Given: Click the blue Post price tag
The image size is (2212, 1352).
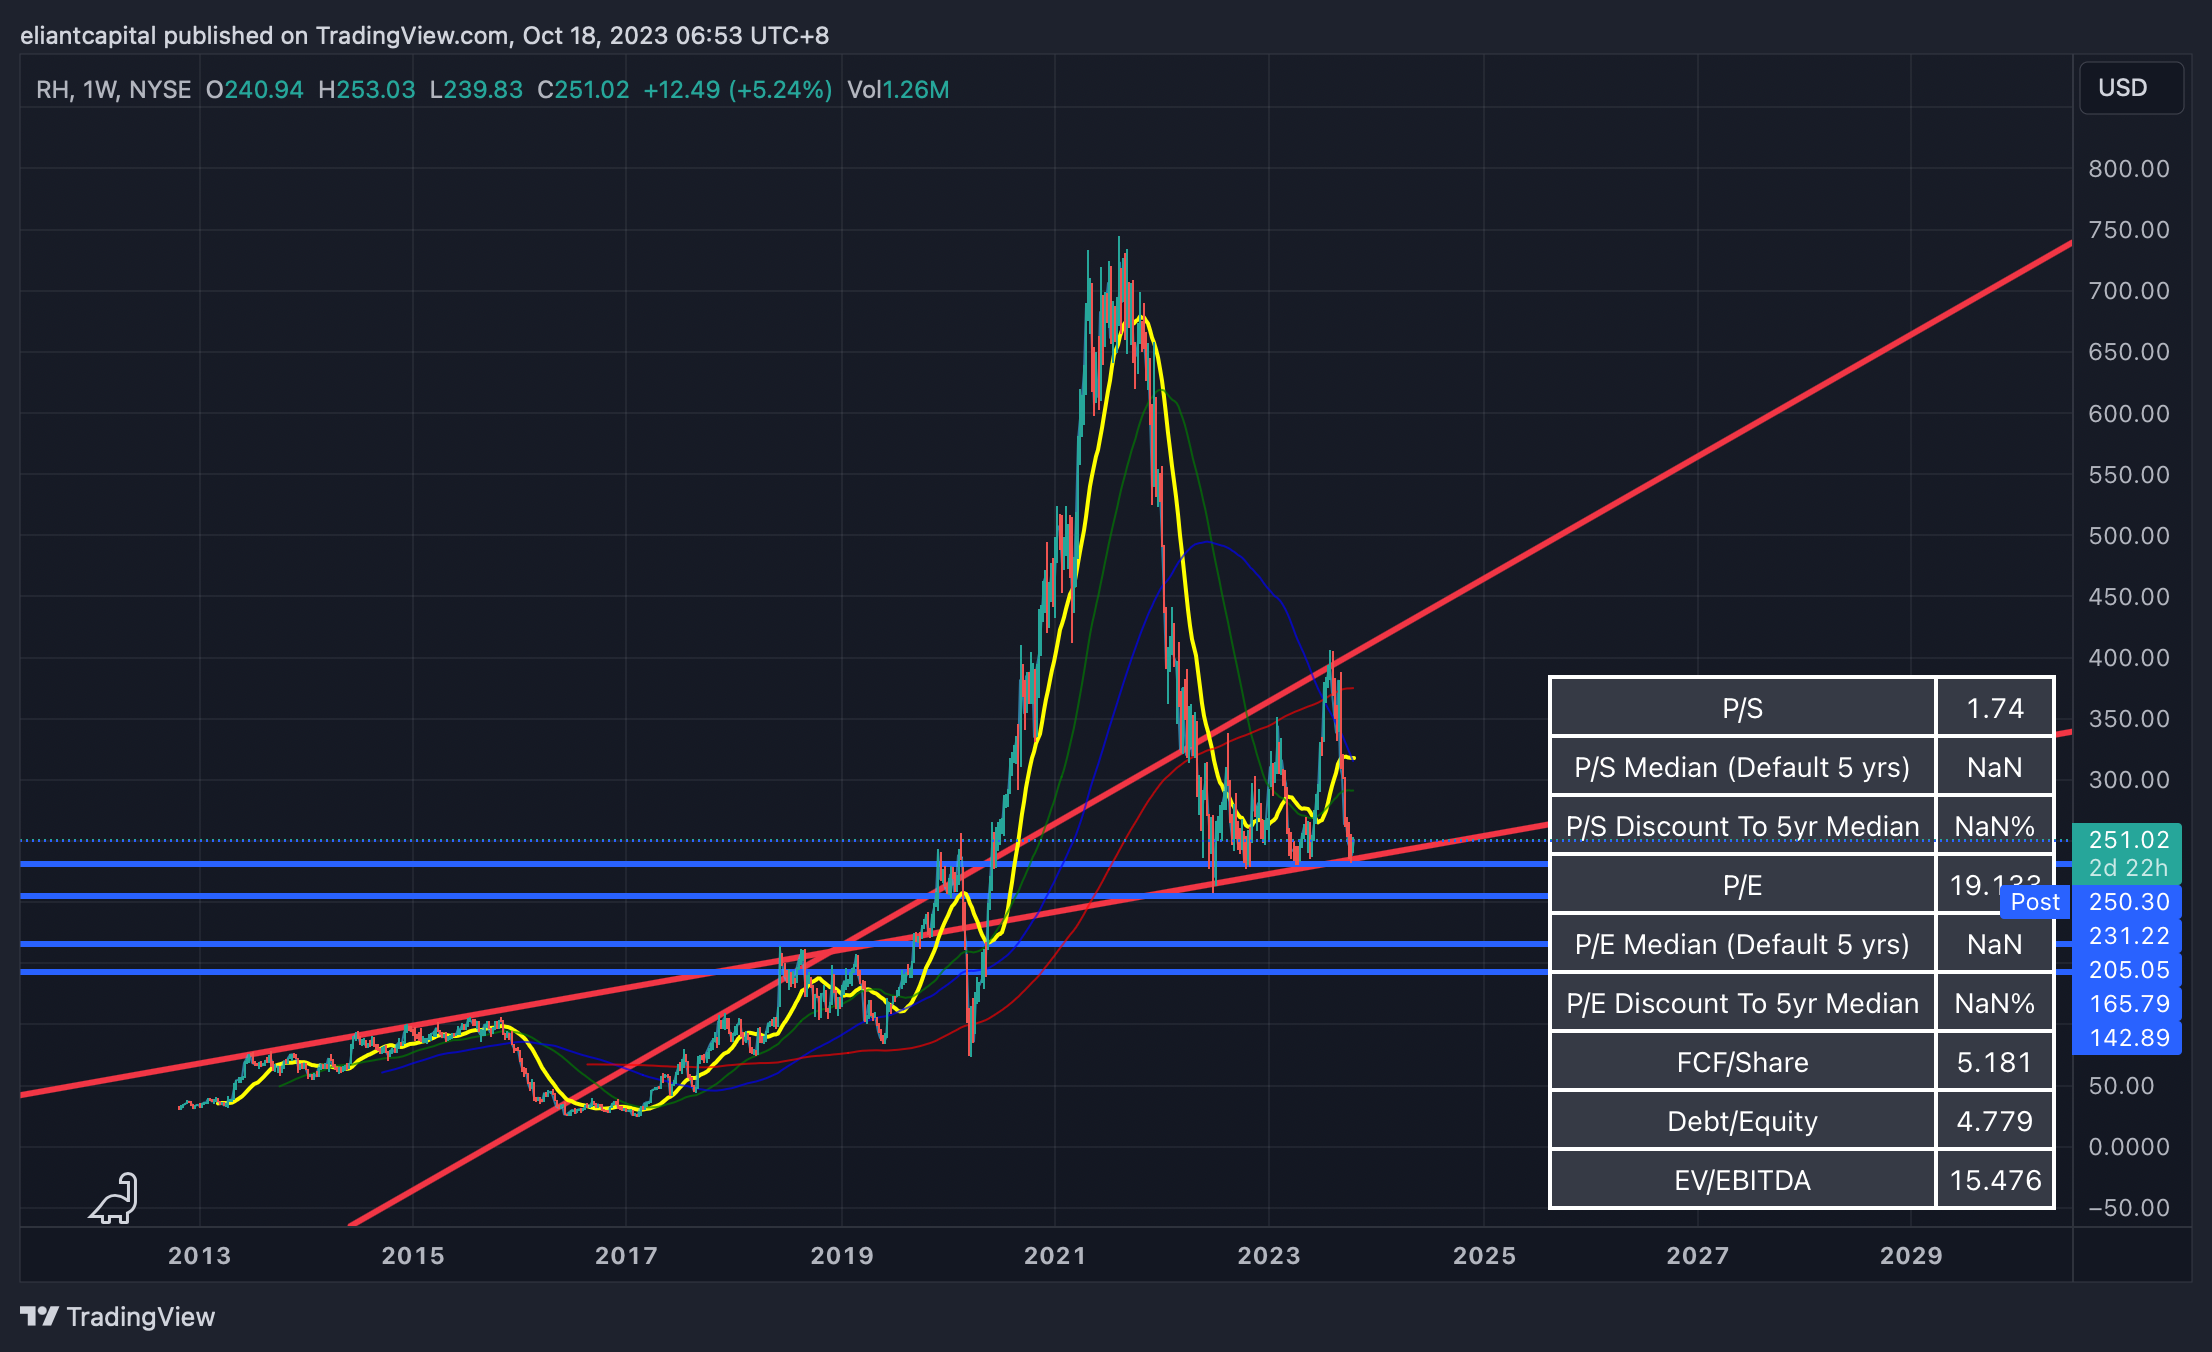Looking at the screenshot, I should [x=2034, y=902].
